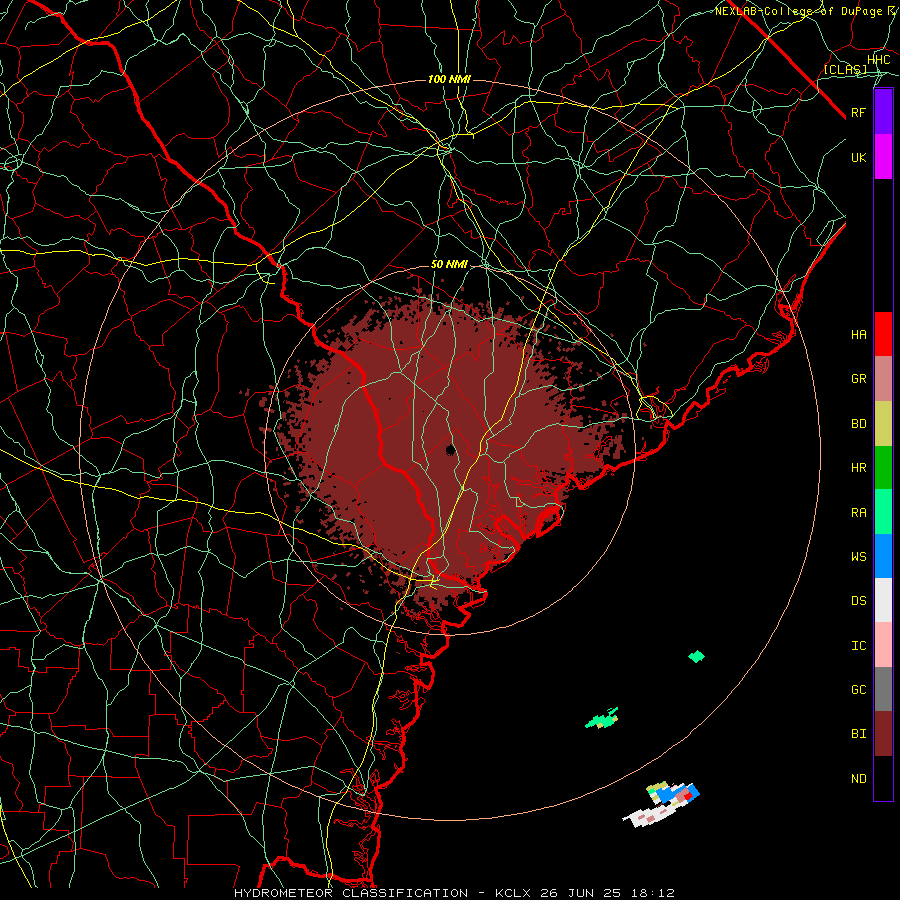Click the GC gray legend swatch
The image size is (900, 900).
tap(883, 689)
